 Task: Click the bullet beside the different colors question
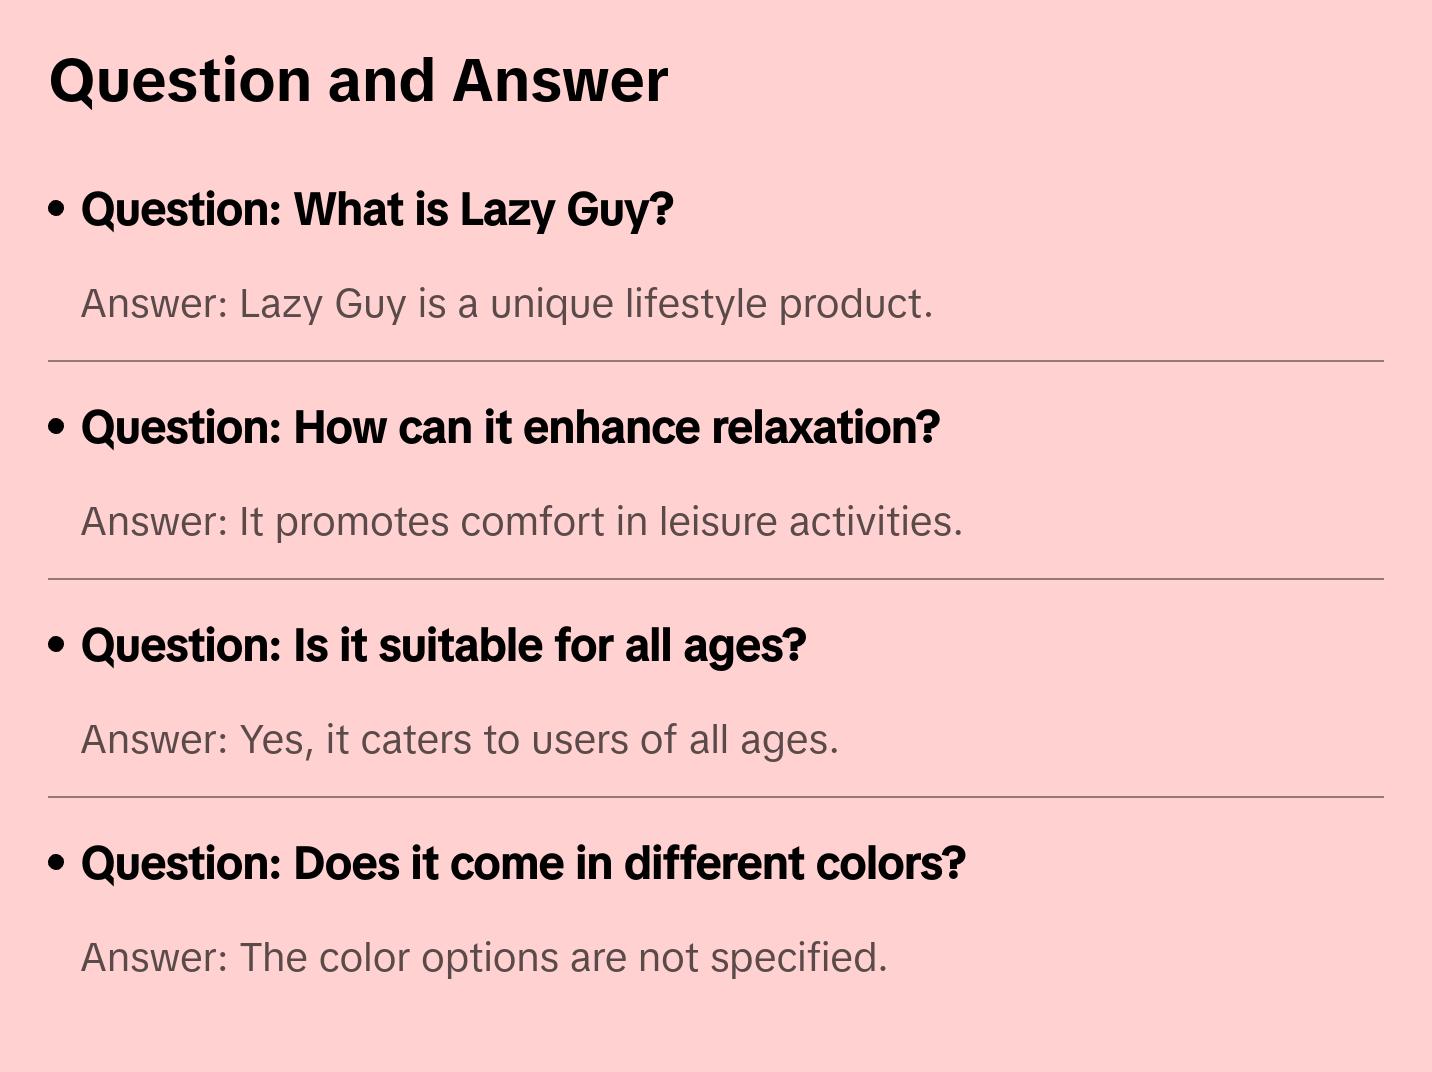click(57, 863)
